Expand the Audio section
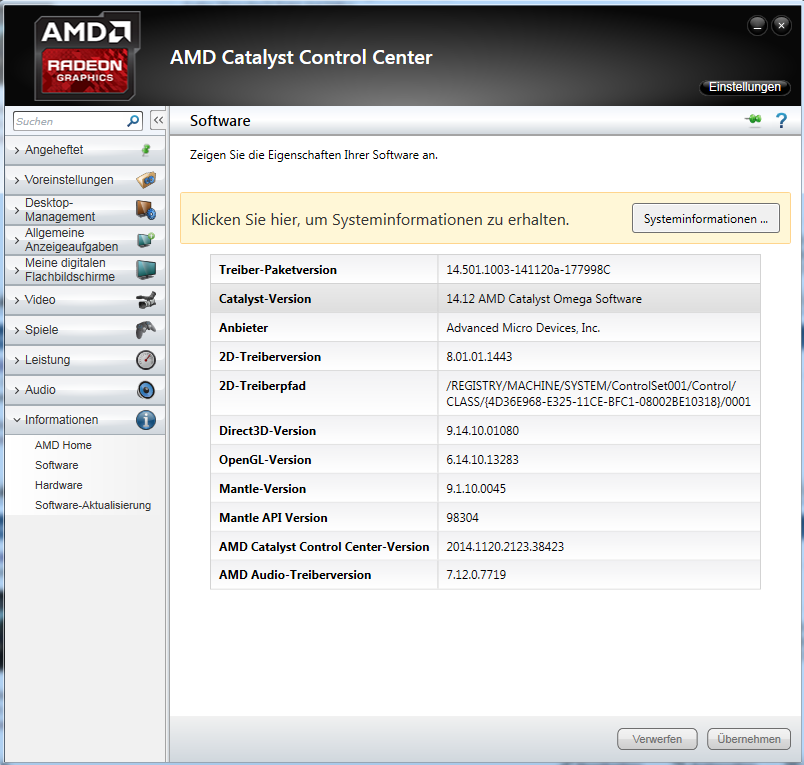 85,390
